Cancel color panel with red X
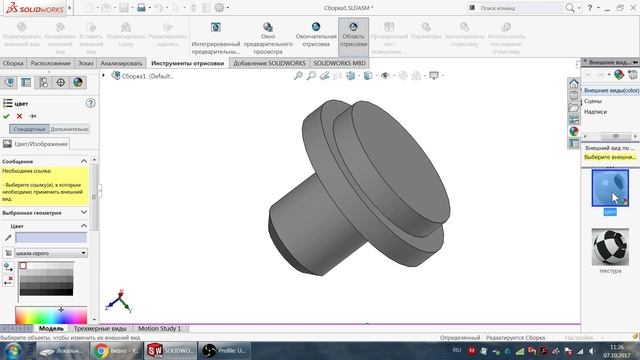Image resolution: width=640 pixels, height=360 pixels. point(19,116)
